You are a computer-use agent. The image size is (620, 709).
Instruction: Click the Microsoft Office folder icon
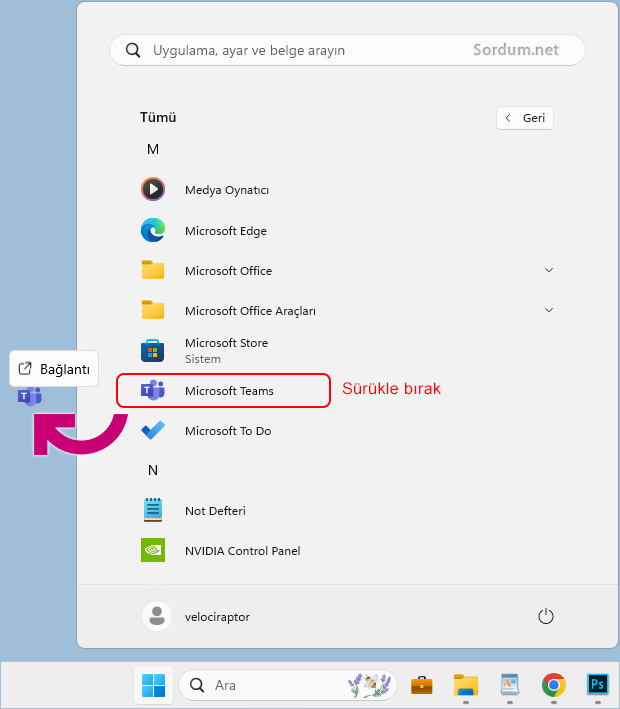[x=153, y=270]
